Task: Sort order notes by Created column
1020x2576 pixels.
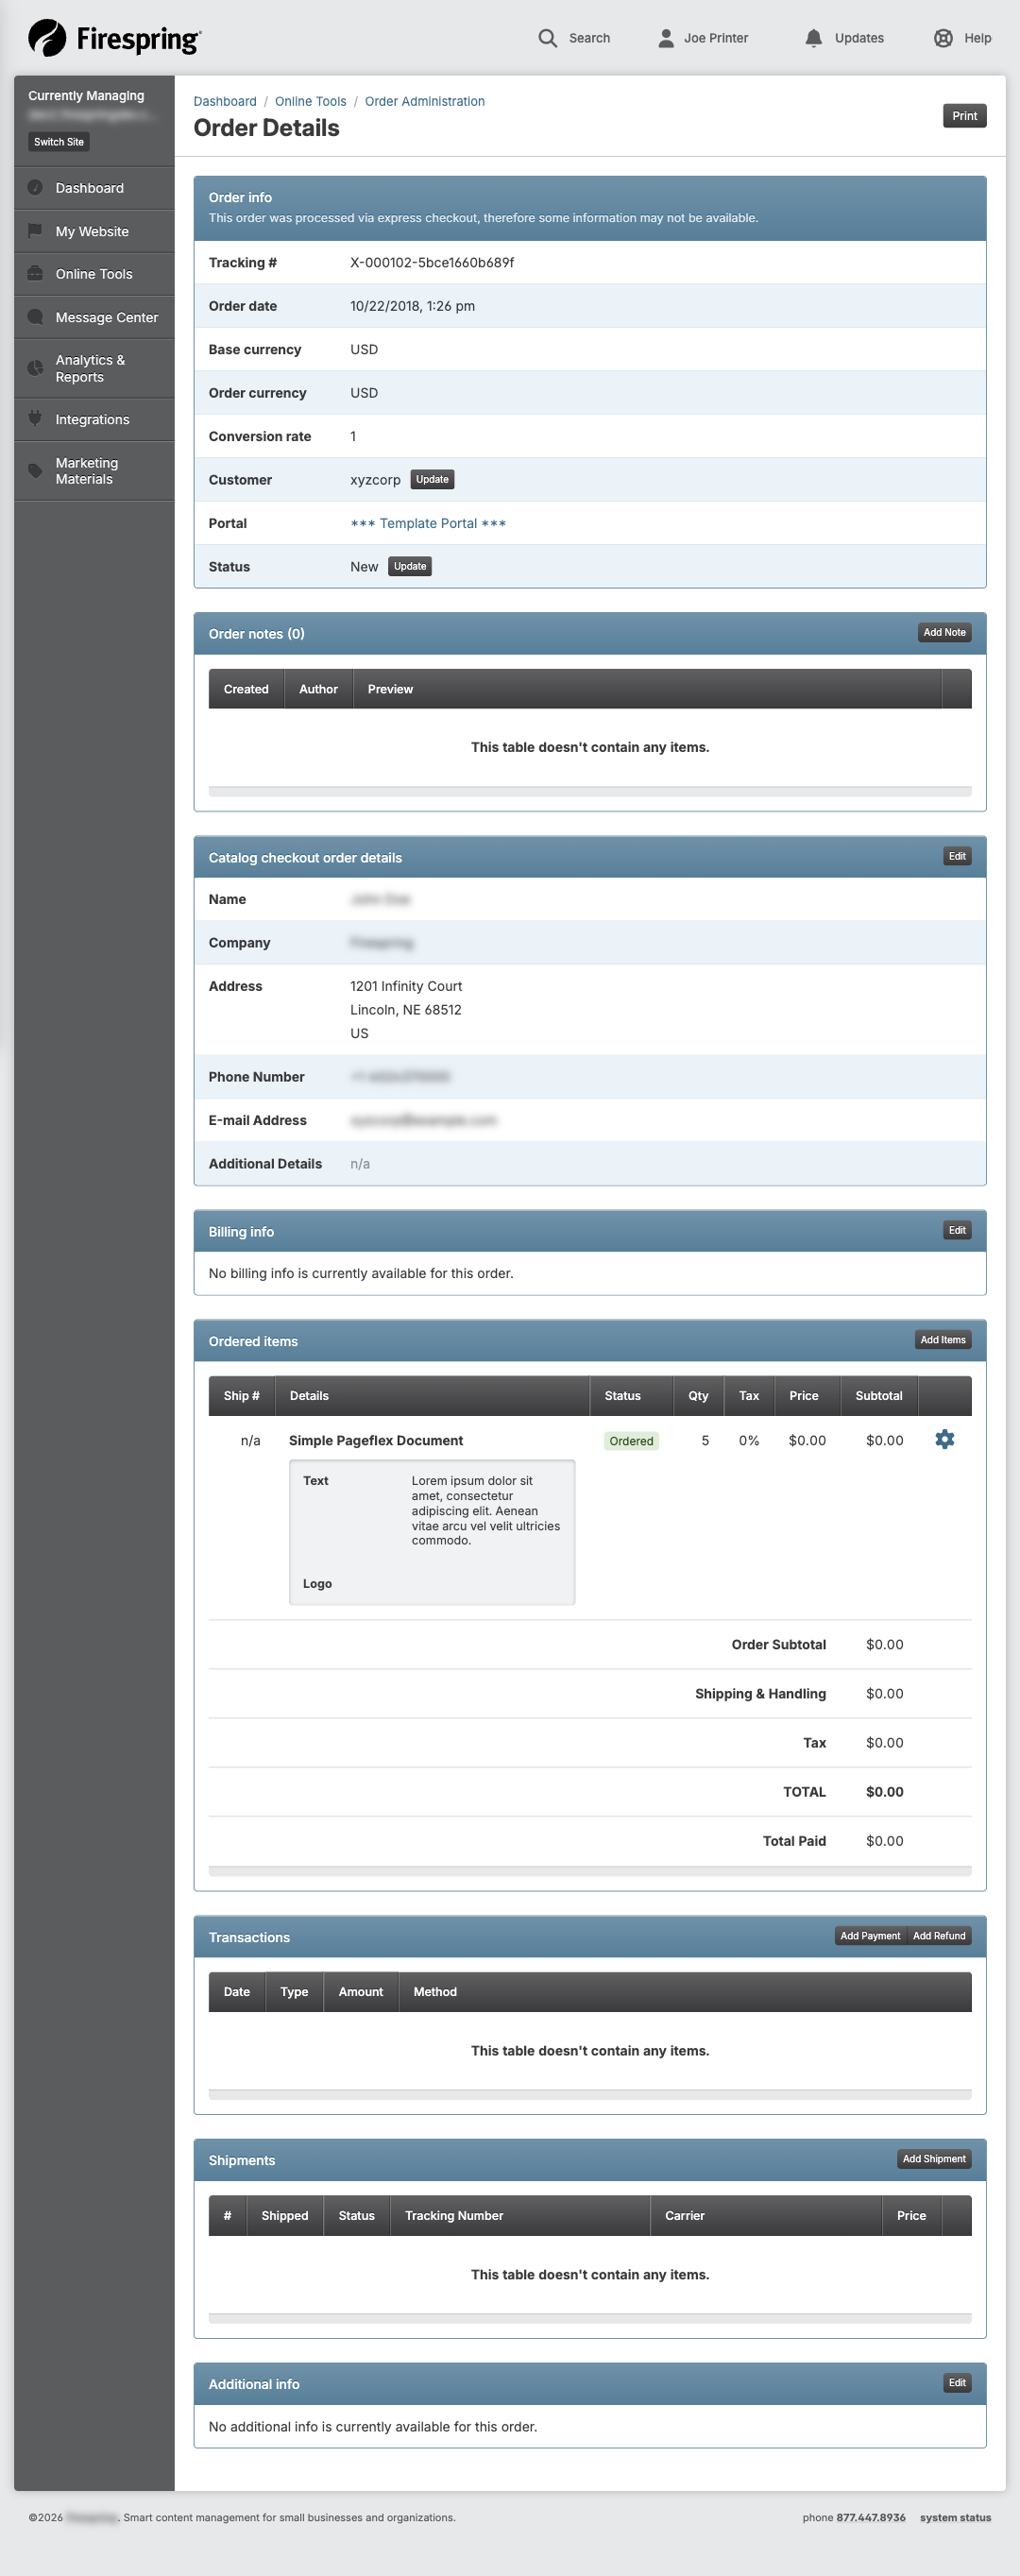Action: (246, 689)
